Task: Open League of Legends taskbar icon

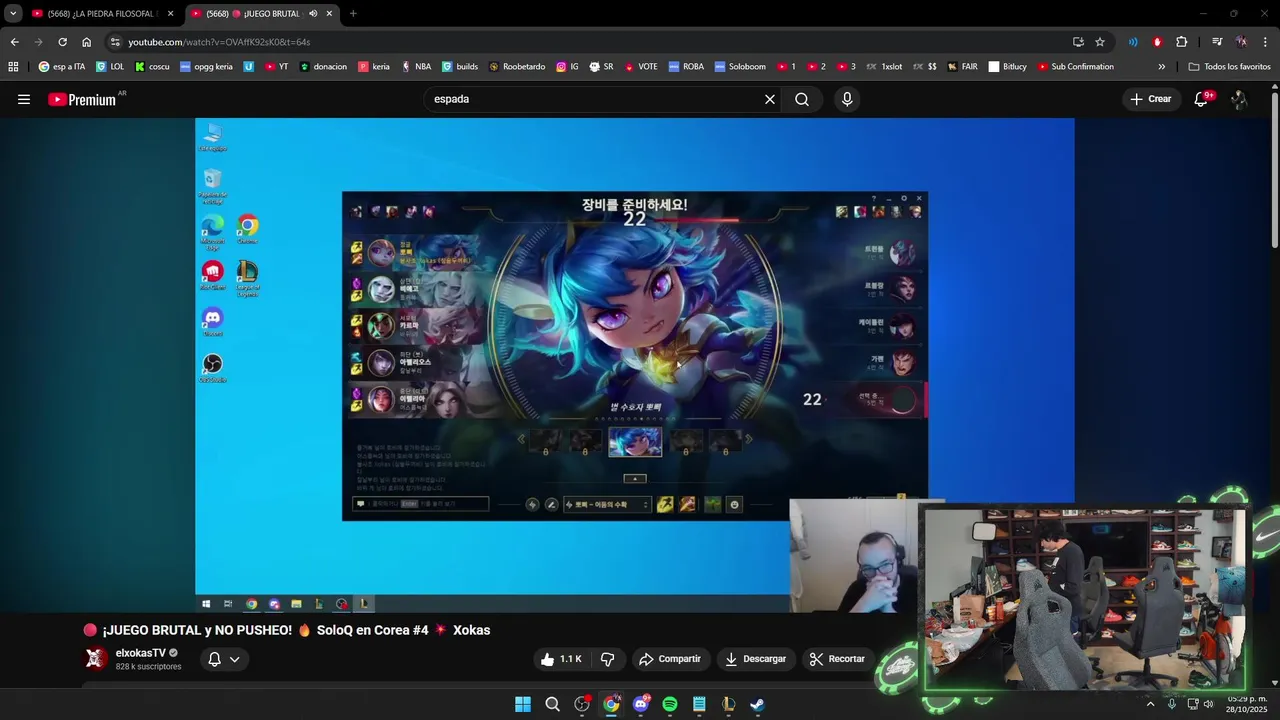Action: (x=729, y=704)
